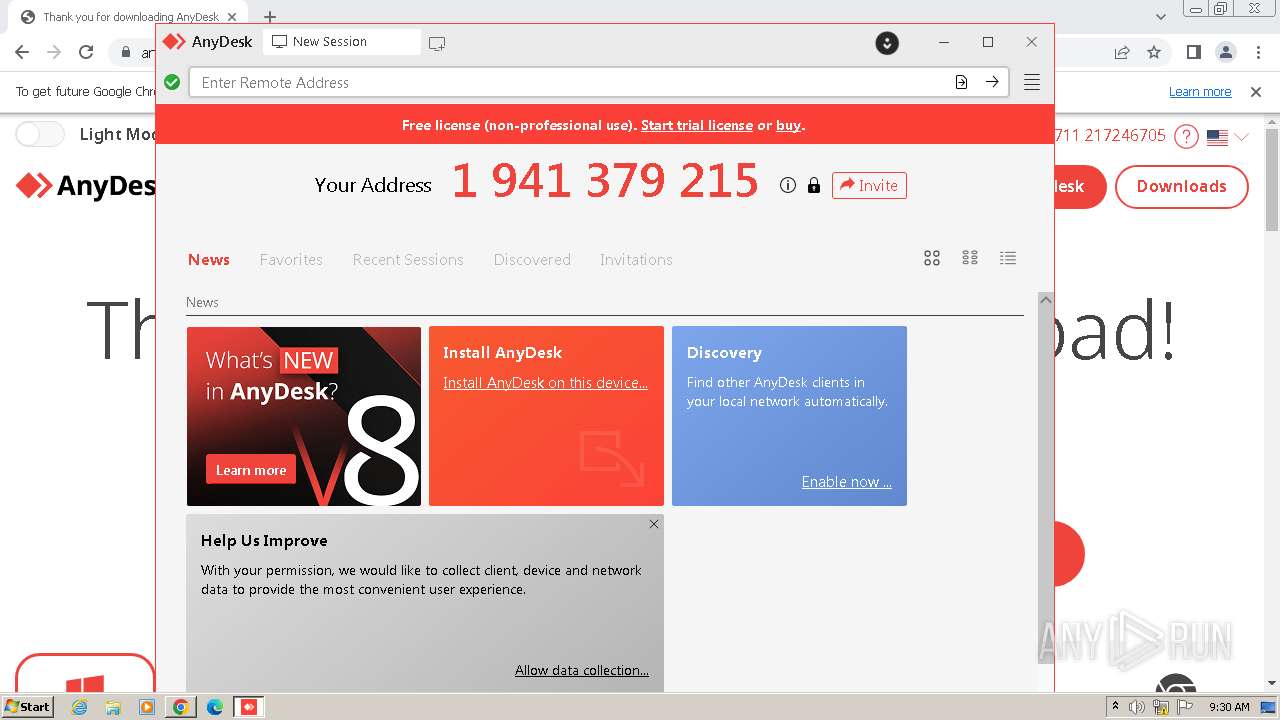Click the padlock icon next to Your Address
1280x720 pixels.
(x=814, y=185)
